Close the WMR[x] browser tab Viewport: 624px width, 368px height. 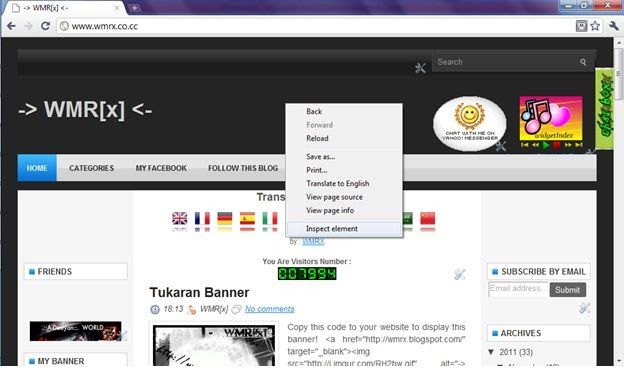[117, 8]
